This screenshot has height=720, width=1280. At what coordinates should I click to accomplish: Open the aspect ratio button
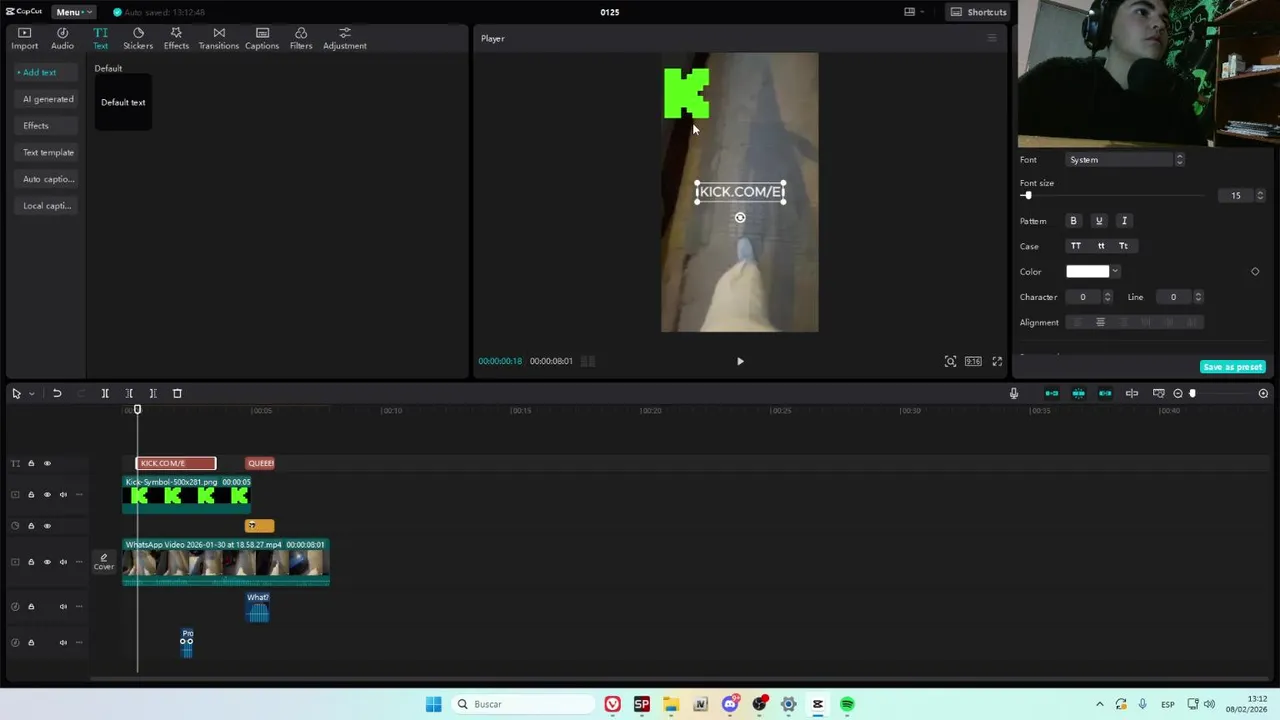click(x=973, y=361)
